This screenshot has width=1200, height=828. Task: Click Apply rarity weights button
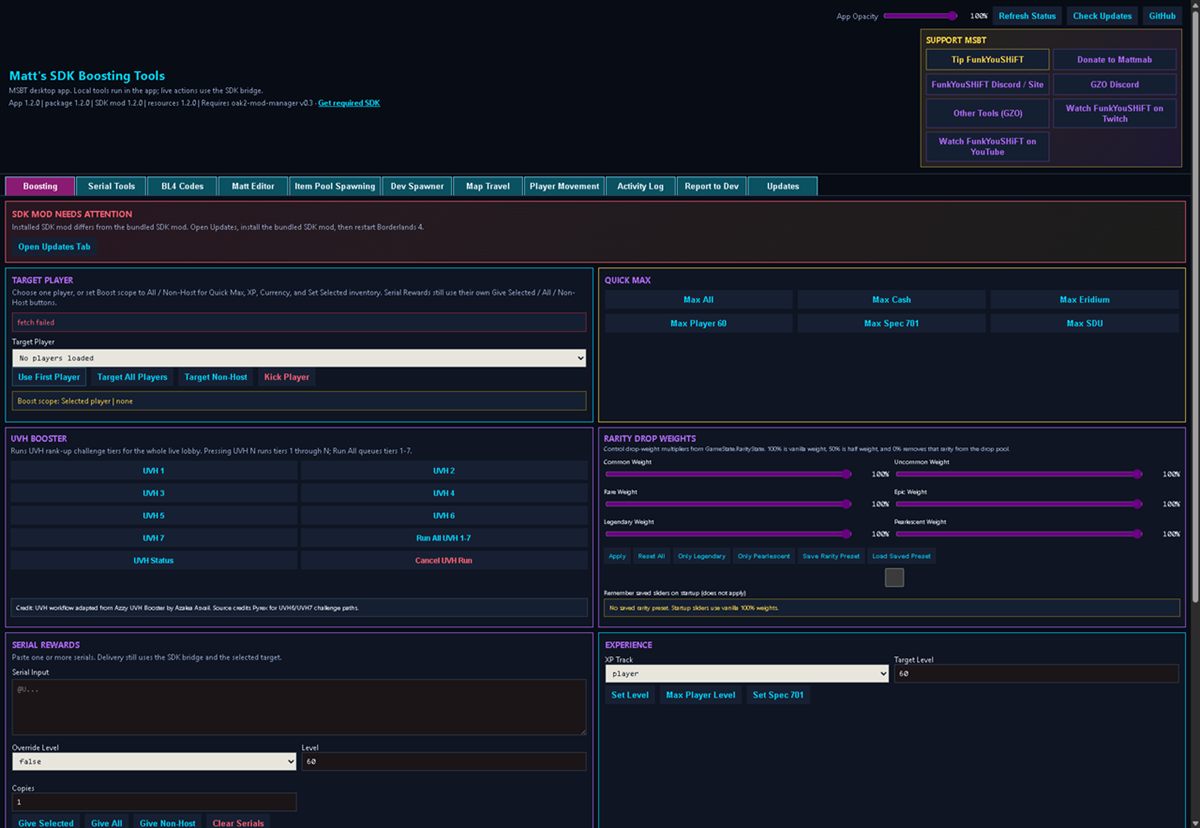pyautogui.click(x=617, y=556)
